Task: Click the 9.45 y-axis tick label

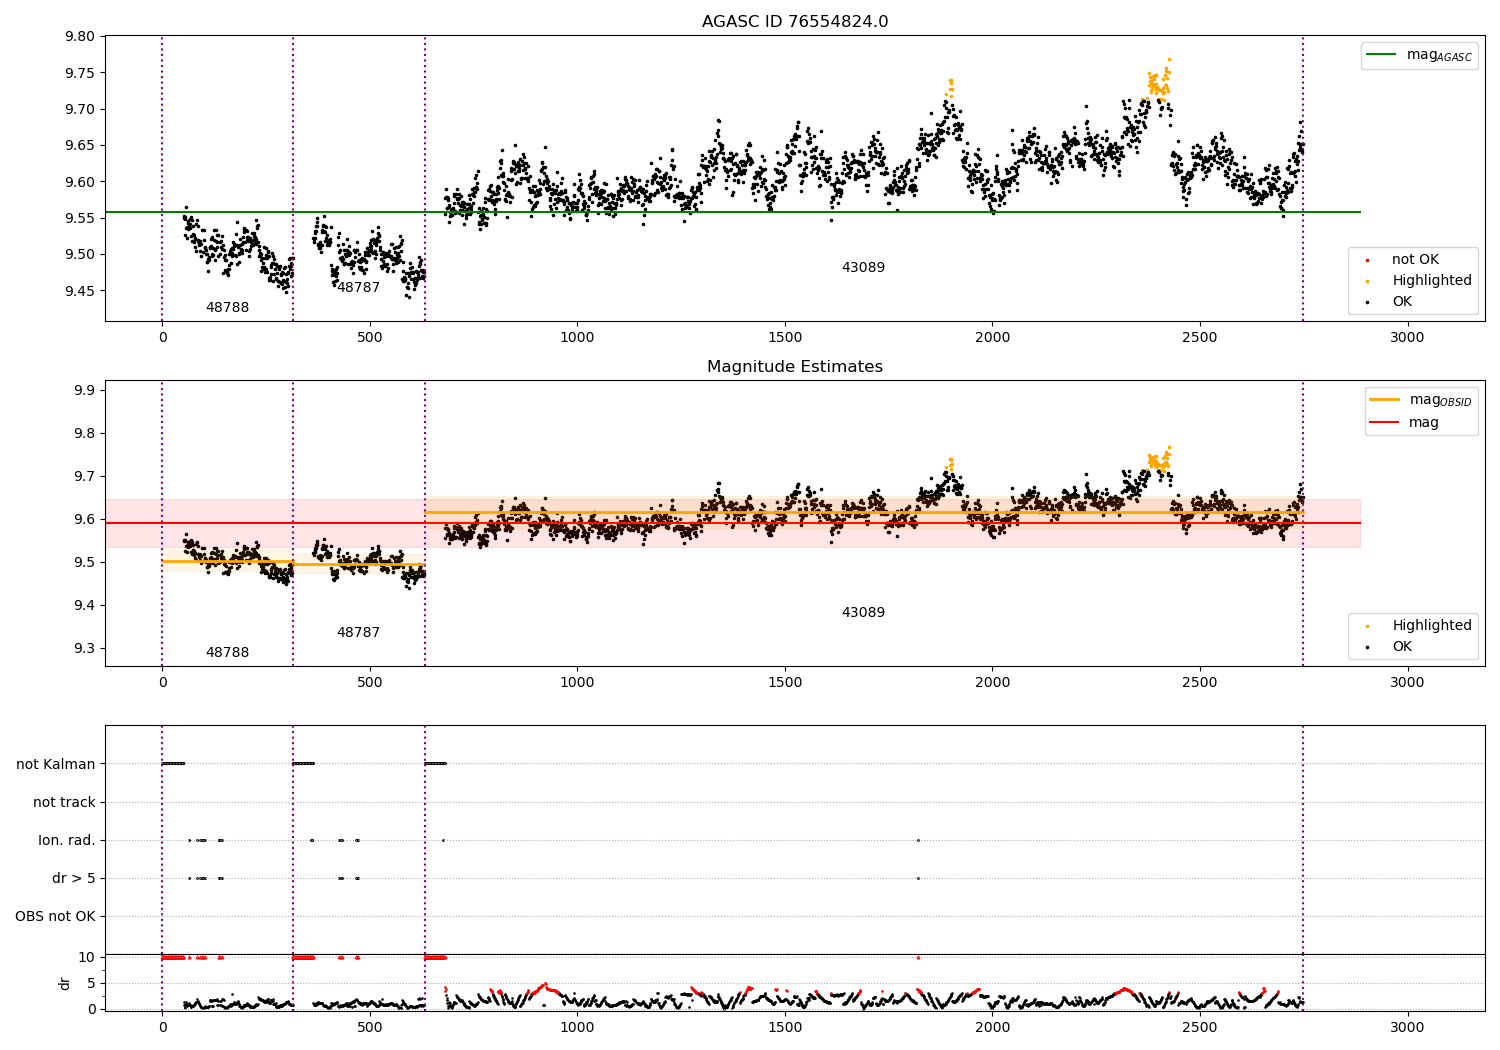Action: (80, 291)
